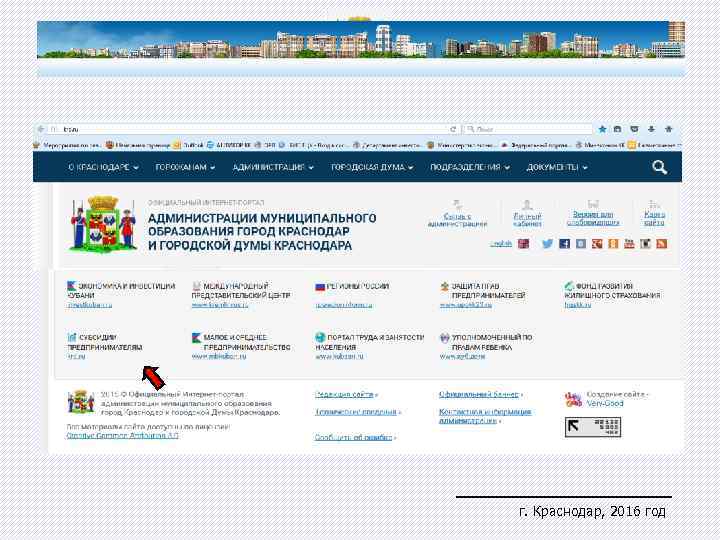Expand the Администрация menu
The height and width of the screenshot is (540, 720).
click(273, 168)
